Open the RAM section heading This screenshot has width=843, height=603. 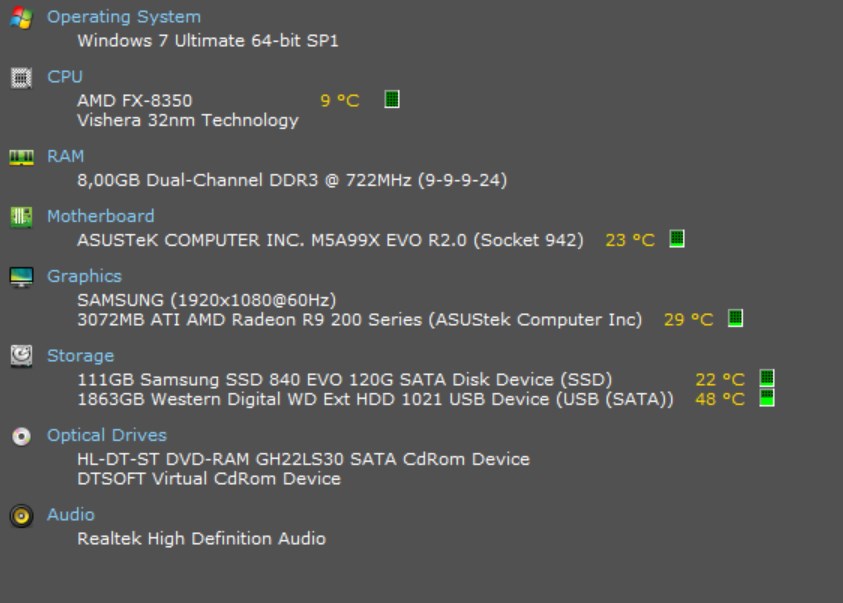pyautogui.click(x=65, y=156)
